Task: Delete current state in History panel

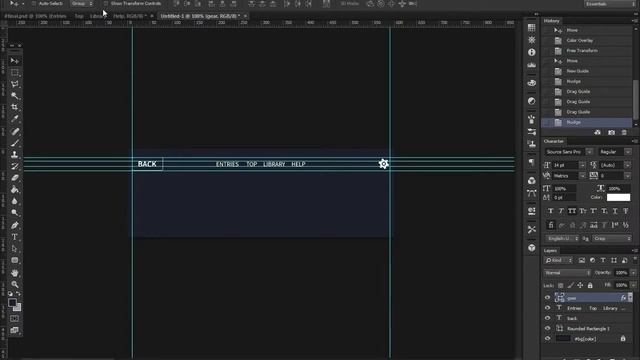Action: tap(624, 133)
